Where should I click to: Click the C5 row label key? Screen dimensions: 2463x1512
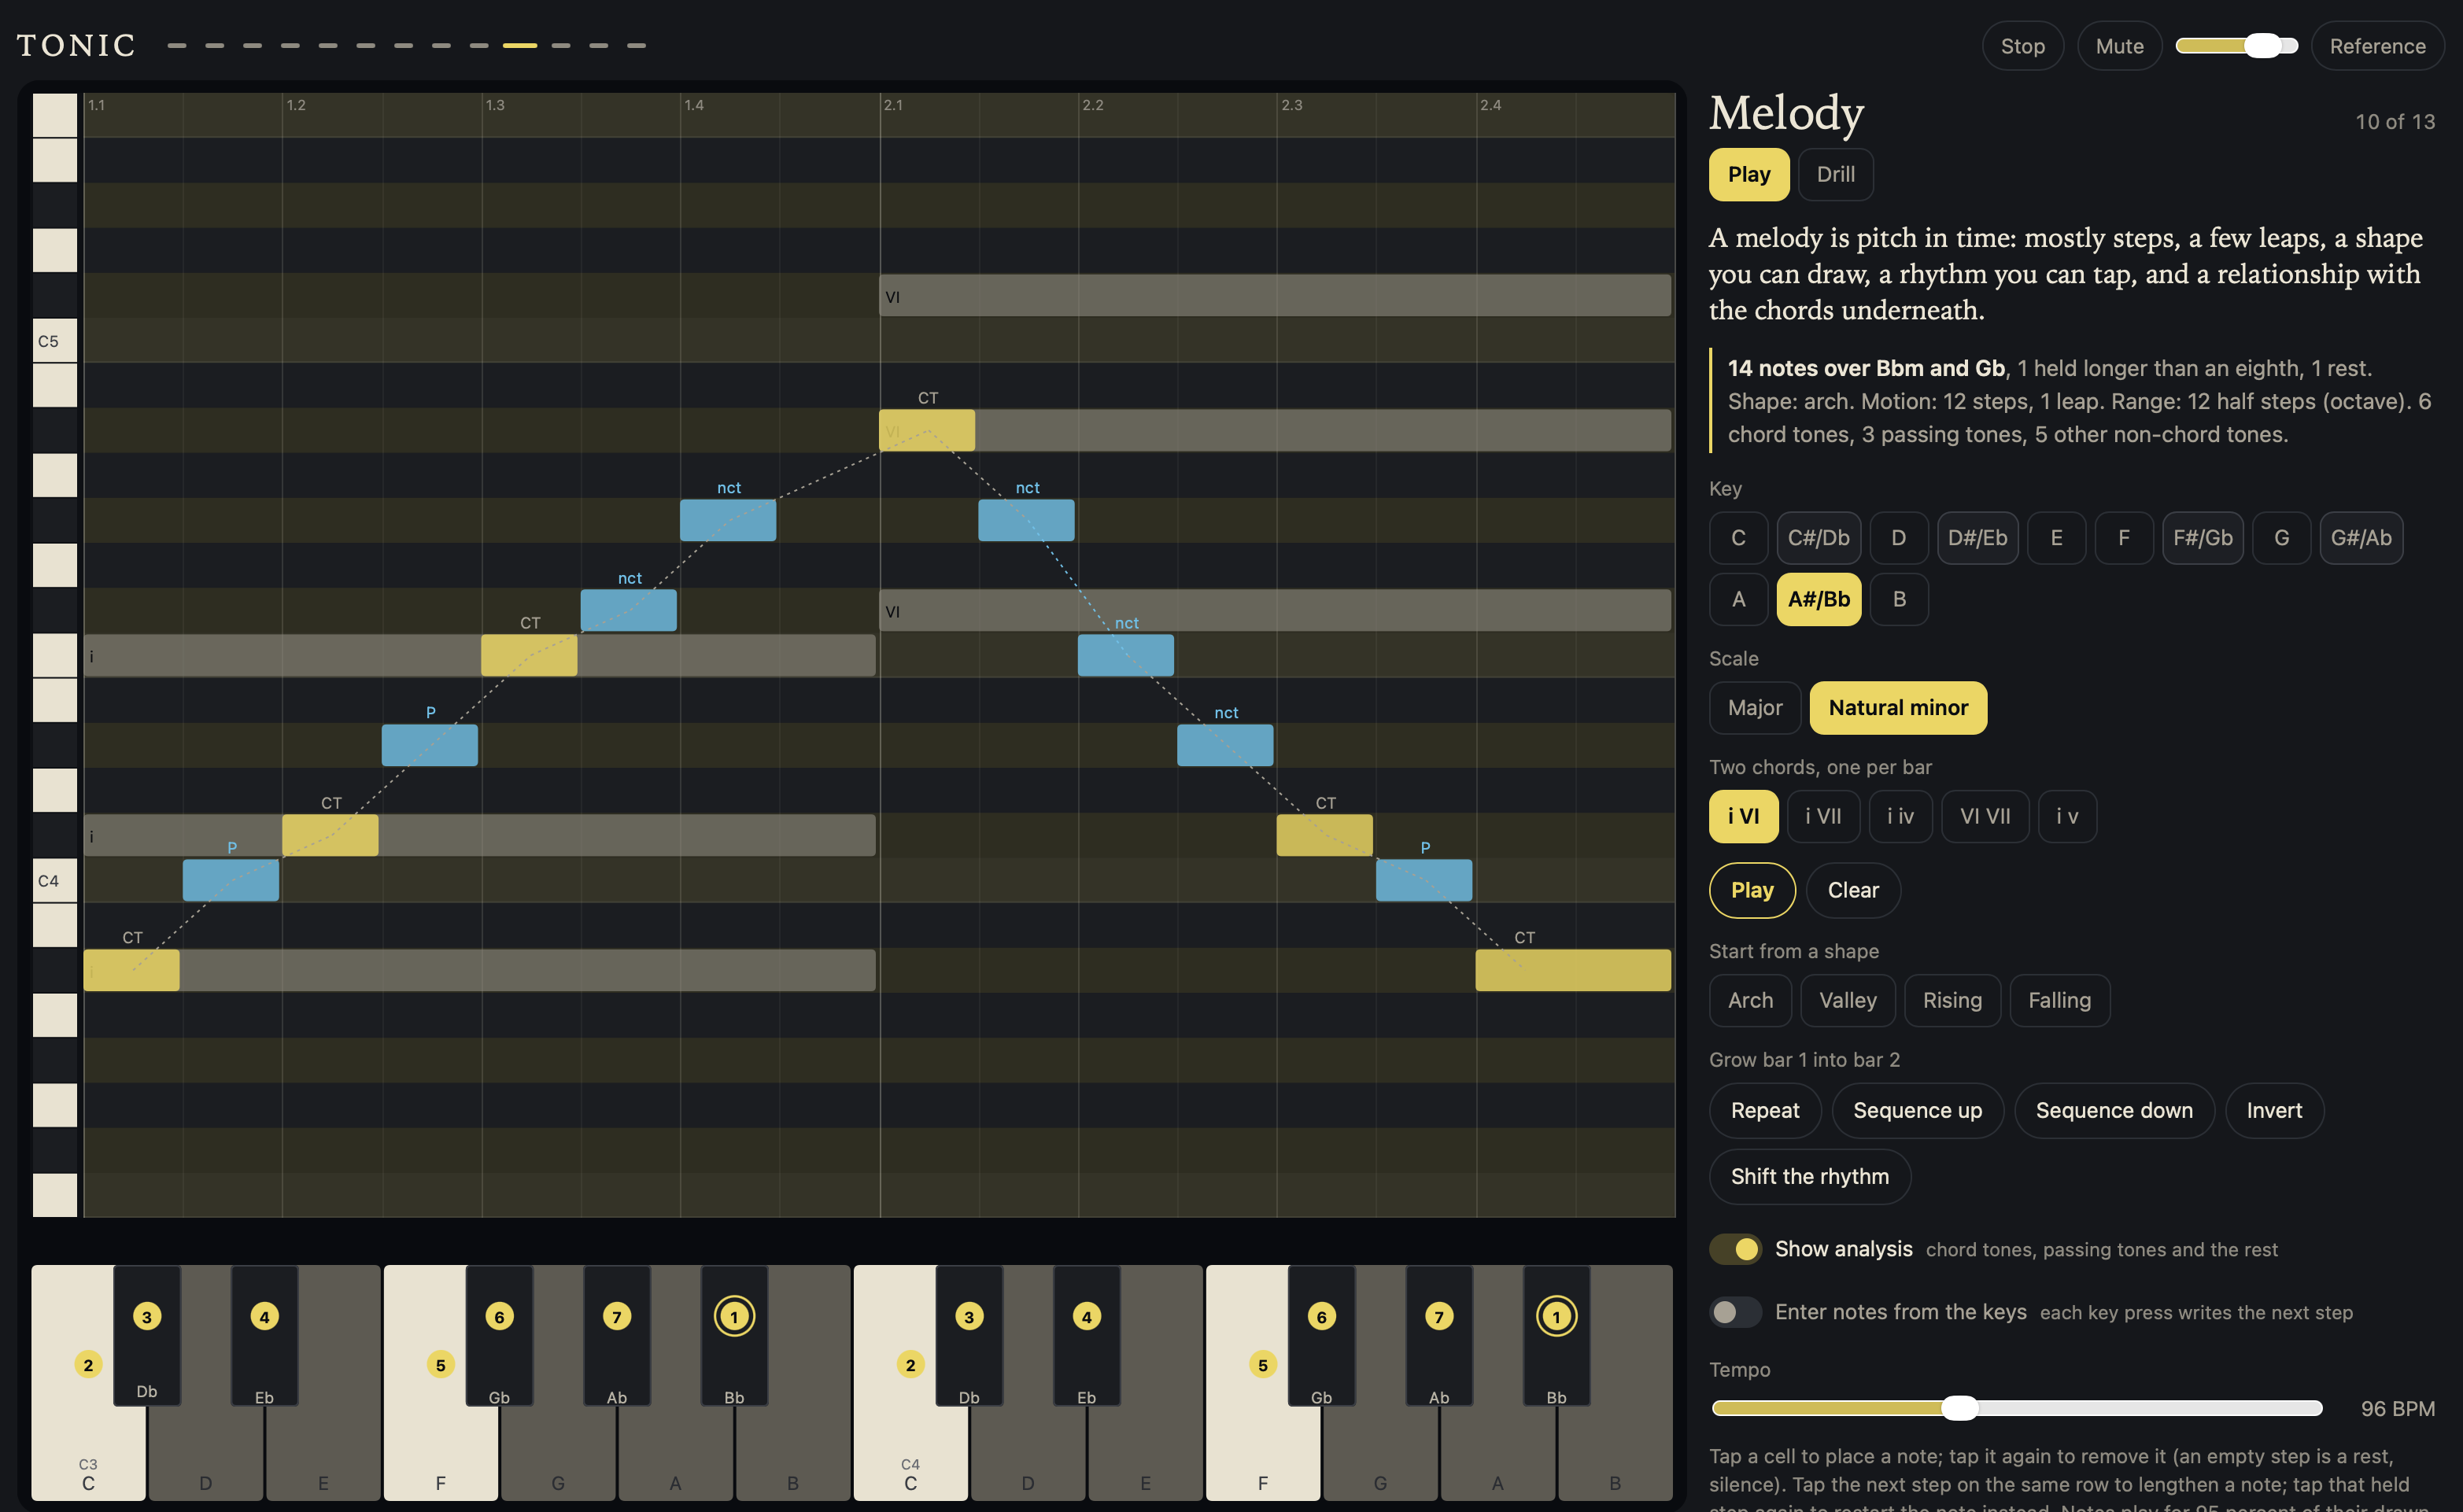[x=55, y=341]
